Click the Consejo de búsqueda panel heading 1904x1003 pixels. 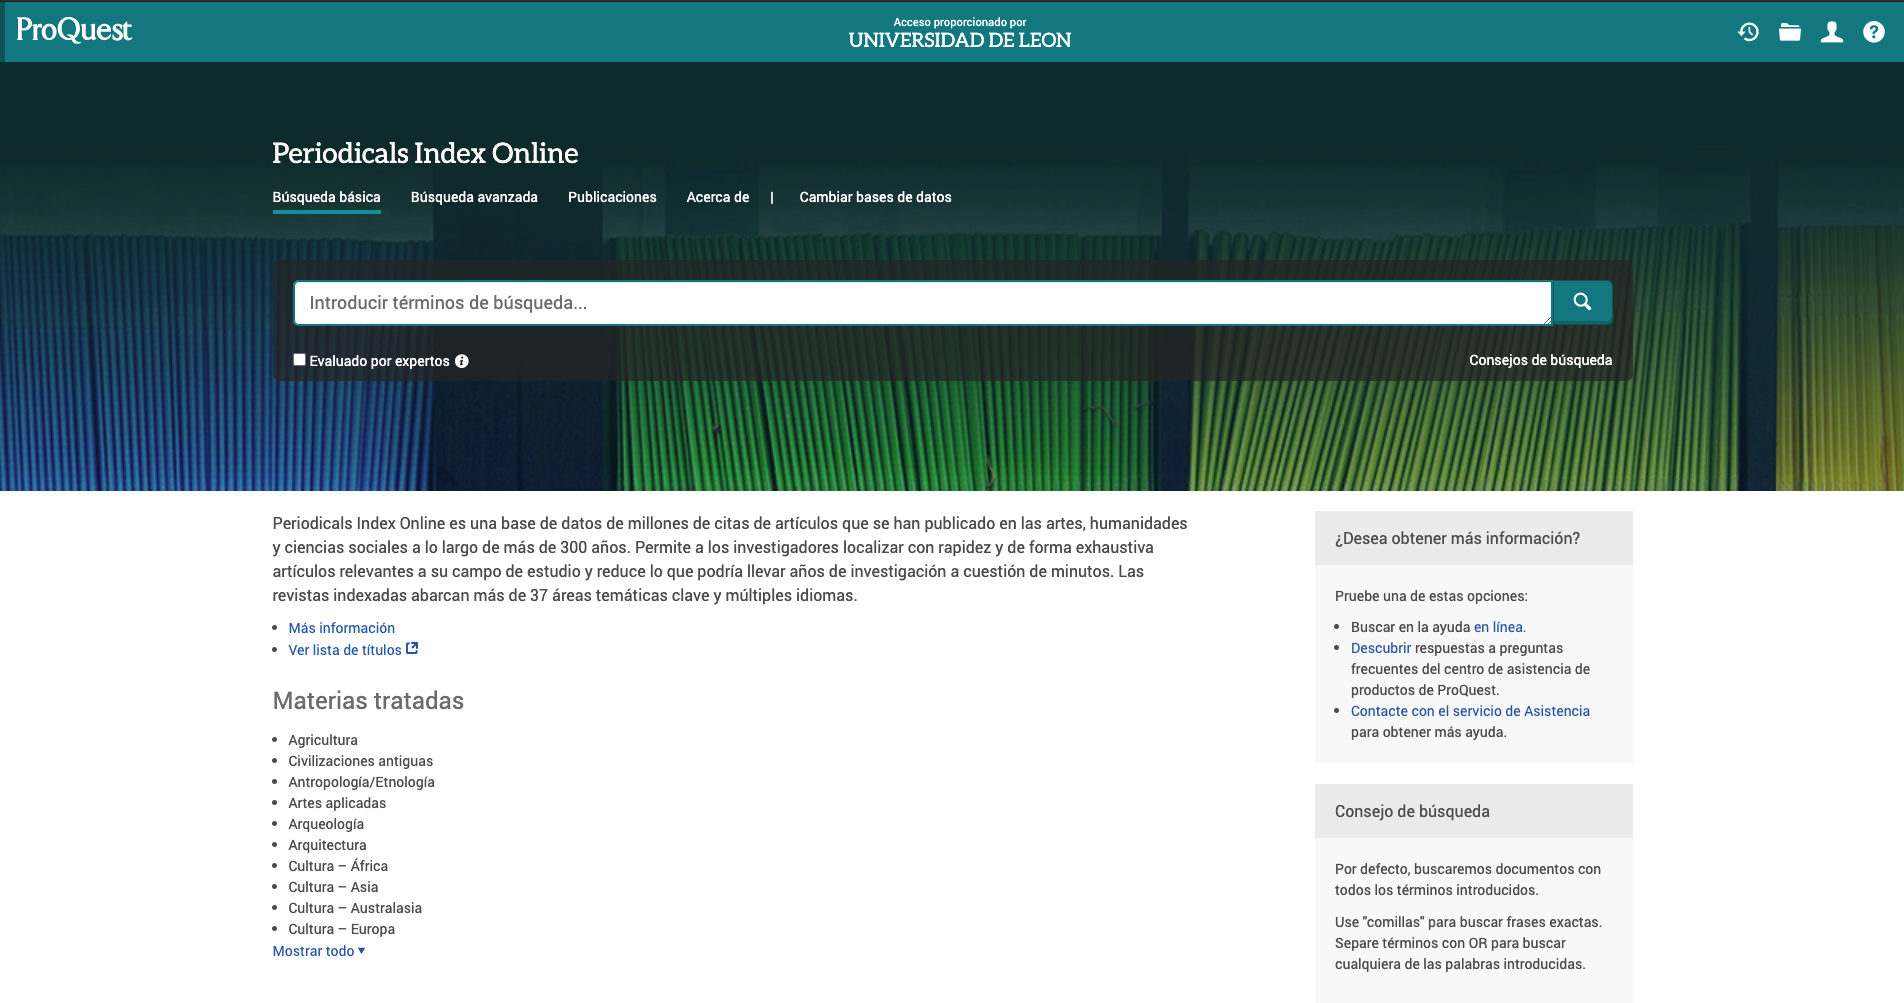(1412, 811)
